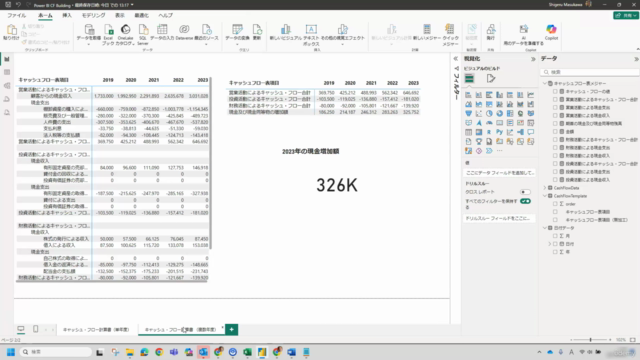Select the Treemap visual icon
The height and width of the screenshot is (360, 640).
coord(510,113)
